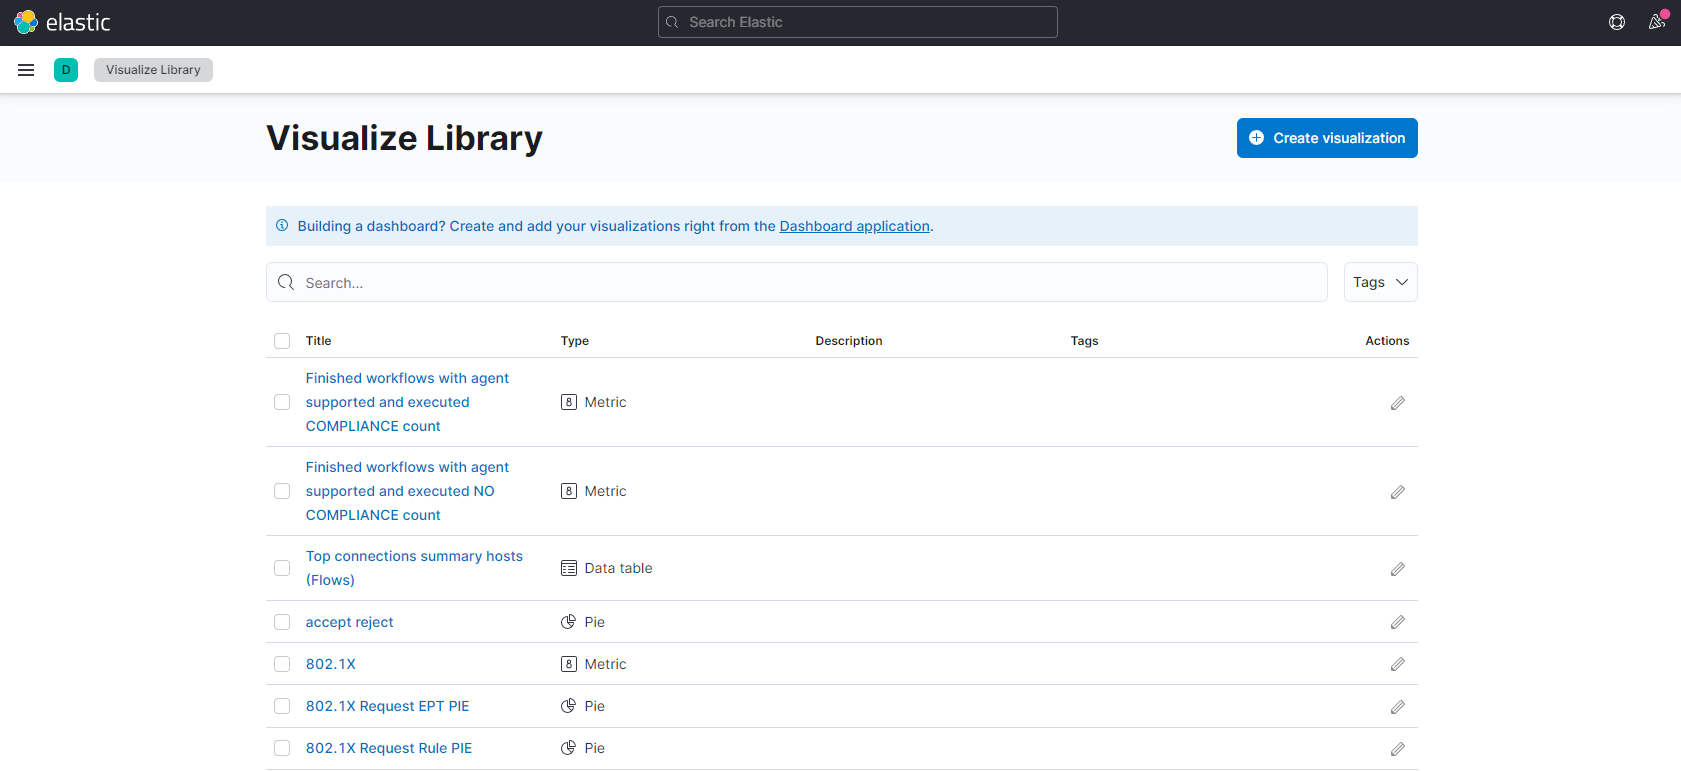Click edit pencil for 802.1X metric row

click(x=1397, y=664)
